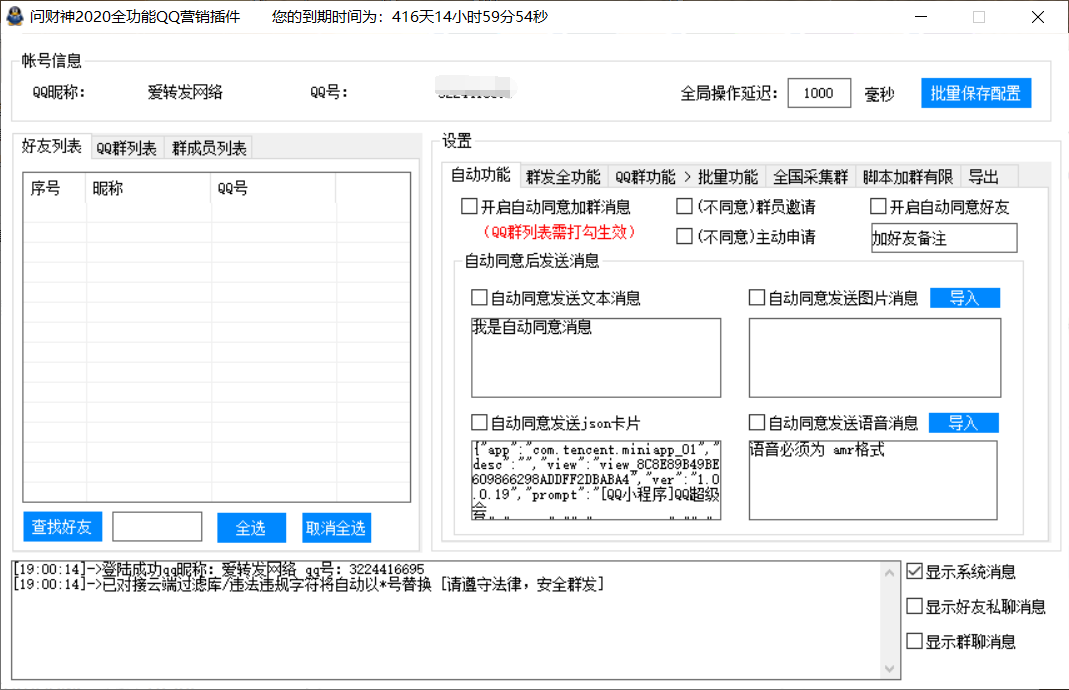Open the 群发全功能 tab
The height and width of the screenshot is (690, 1069).
pyautogui.click(x=563, y=177)
